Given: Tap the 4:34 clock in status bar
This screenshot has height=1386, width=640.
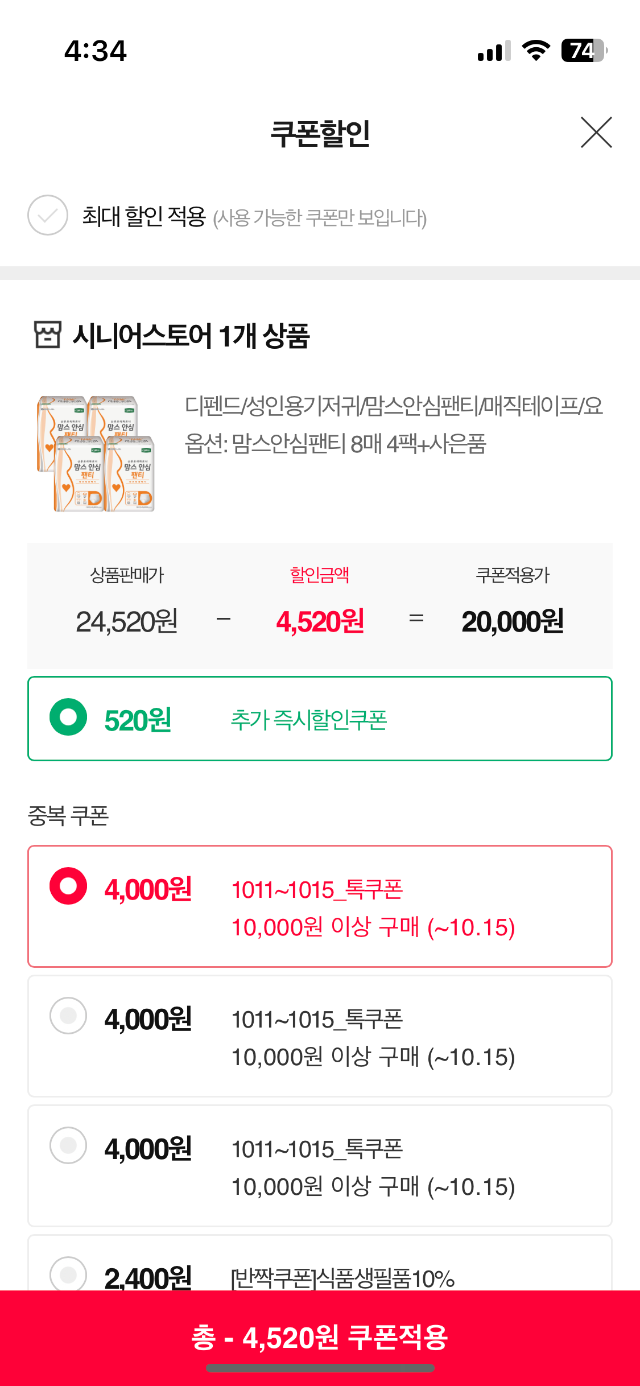Looking at the screenshot, I should pos(95,51).
